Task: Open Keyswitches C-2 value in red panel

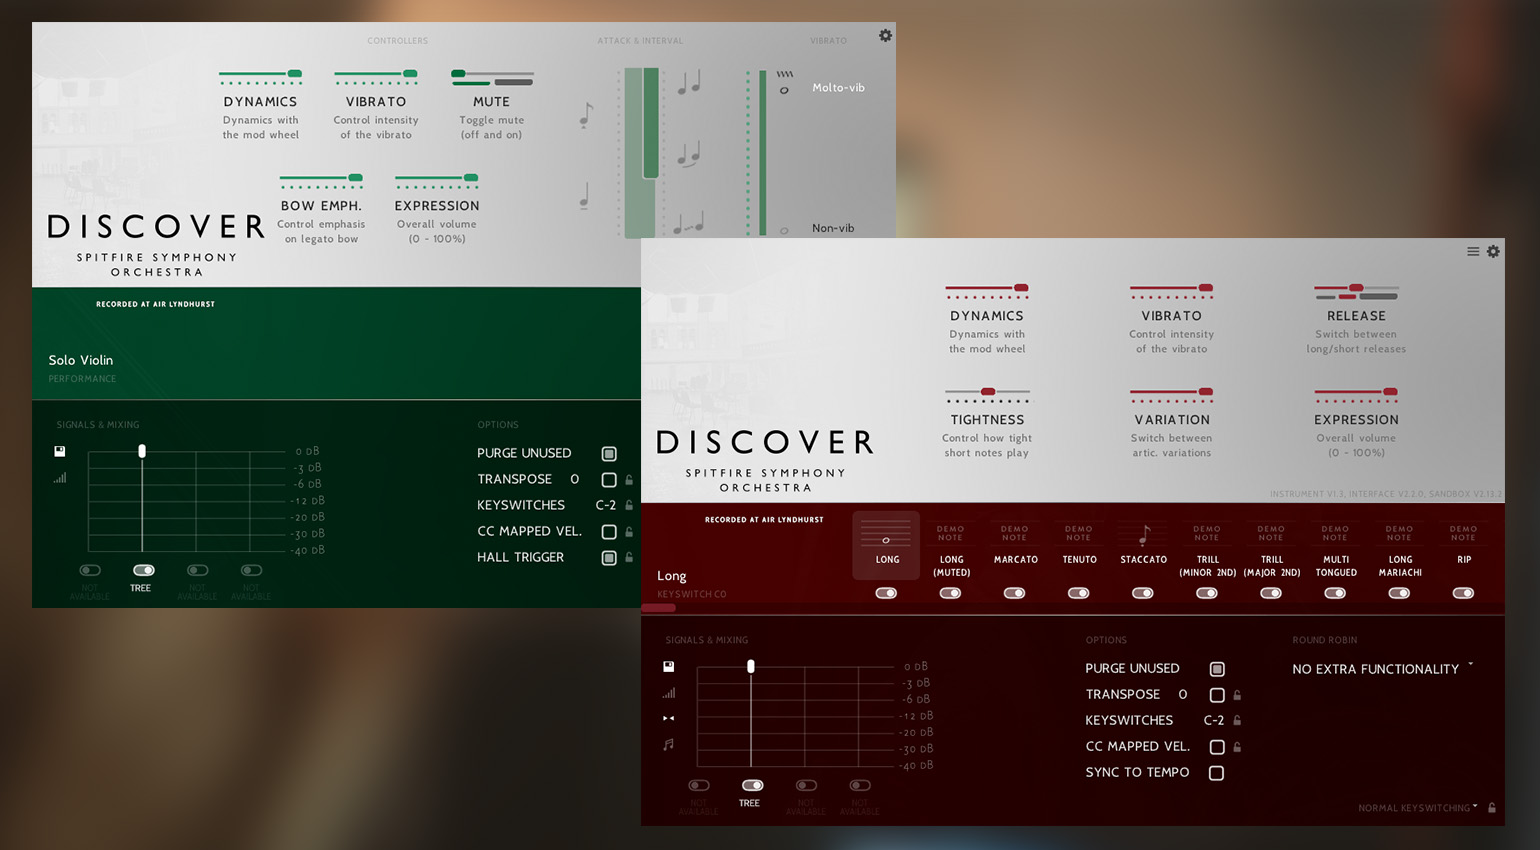Action: tap(1214, 721)
